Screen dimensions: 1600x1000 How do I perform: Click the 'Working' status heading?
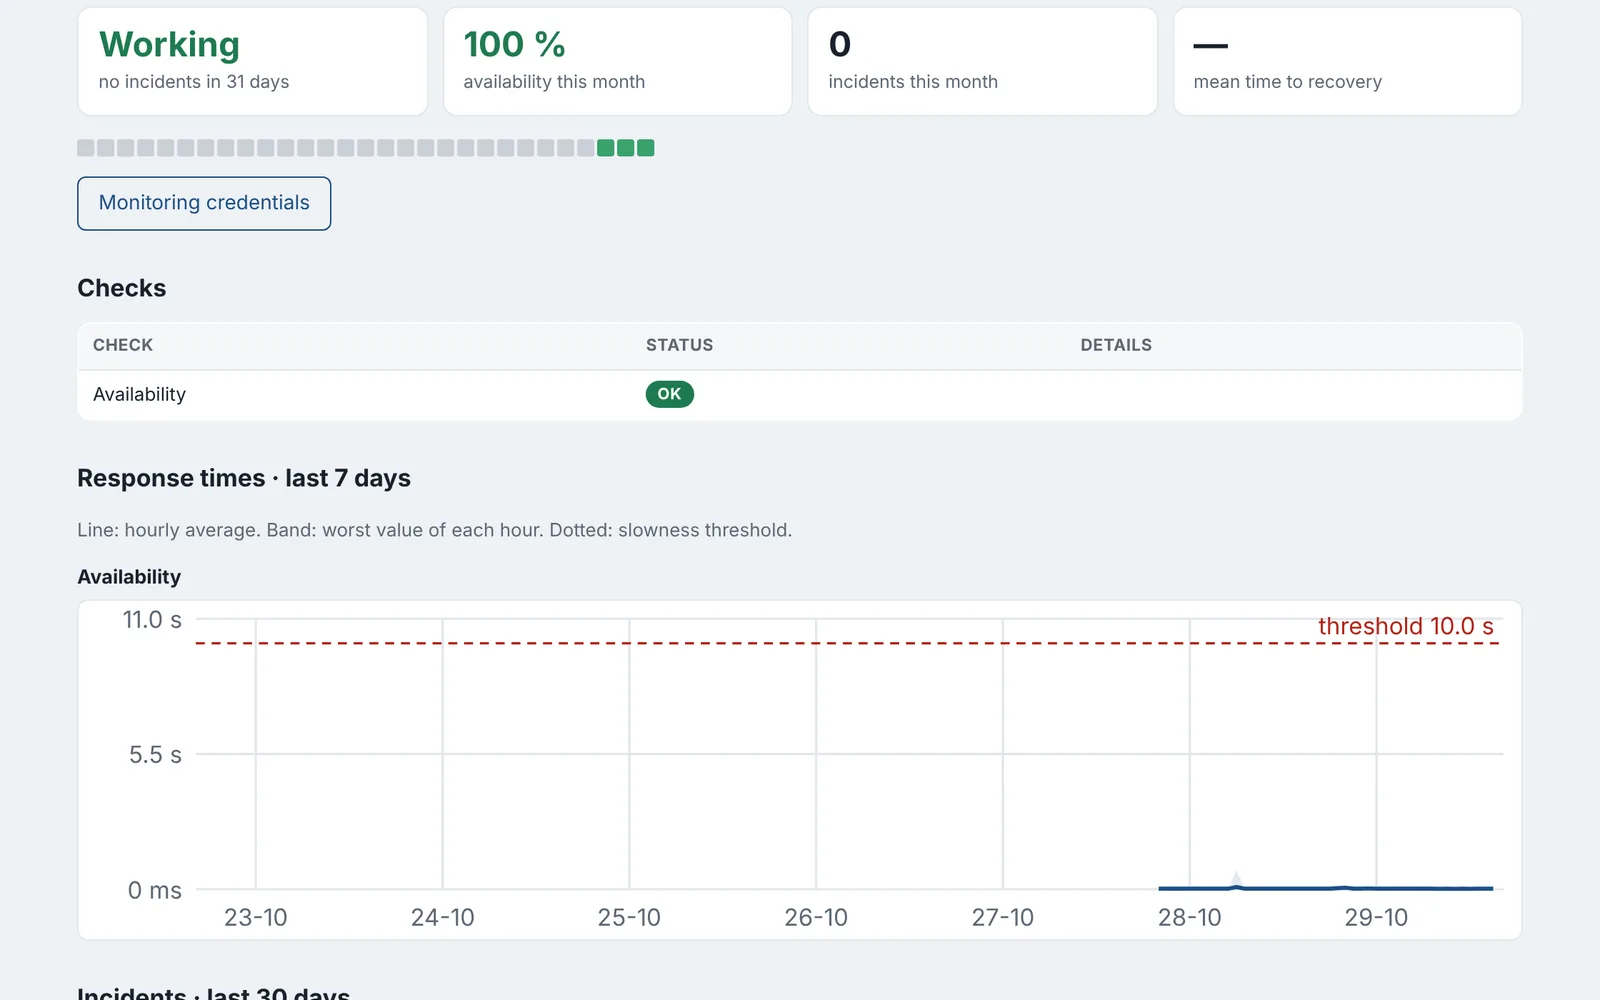(169, 45)
